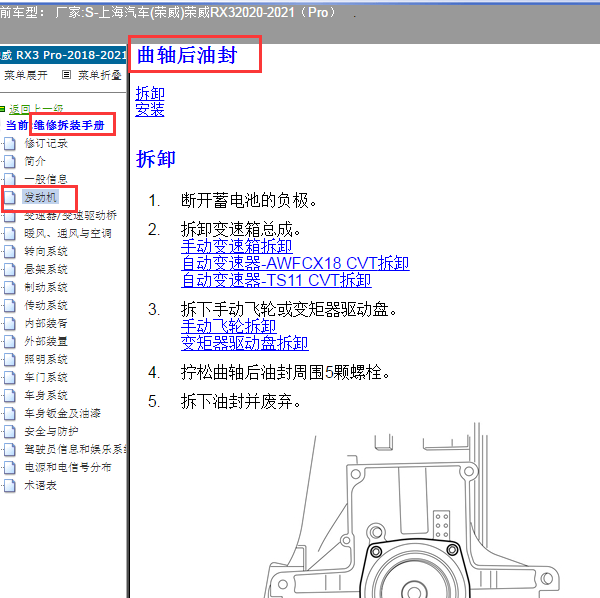The height and width of the screenshot is (598, 600).
Task: Click step text 拧松曲轴后油封周围5颗螺栓
Action: coord(285,372)
